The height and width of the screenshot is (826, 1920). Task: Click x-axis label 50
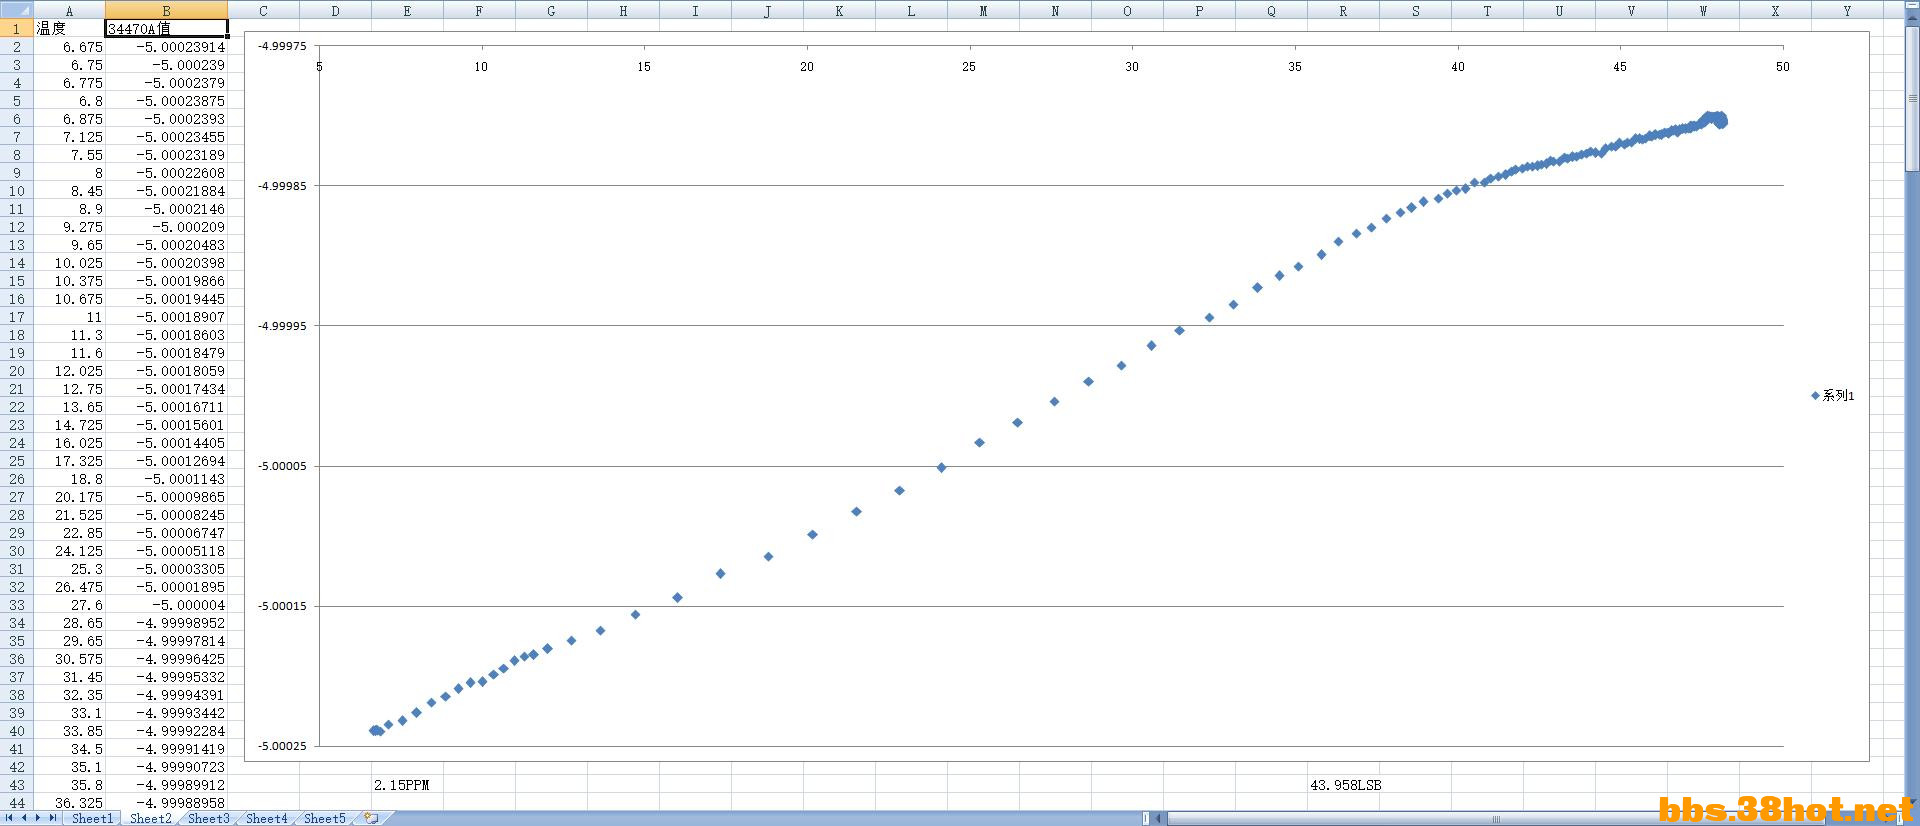pos(1783,67)
